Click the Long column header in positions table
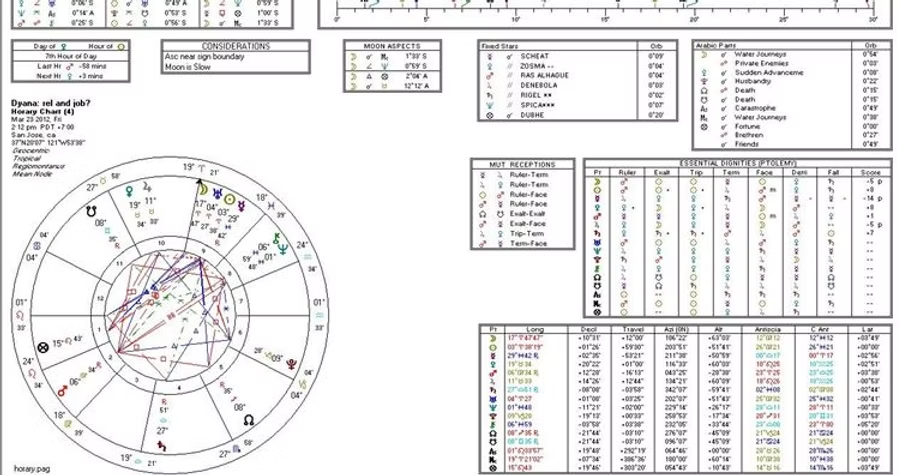The width and height of the screenshot is (899, 475). point(534,330)
